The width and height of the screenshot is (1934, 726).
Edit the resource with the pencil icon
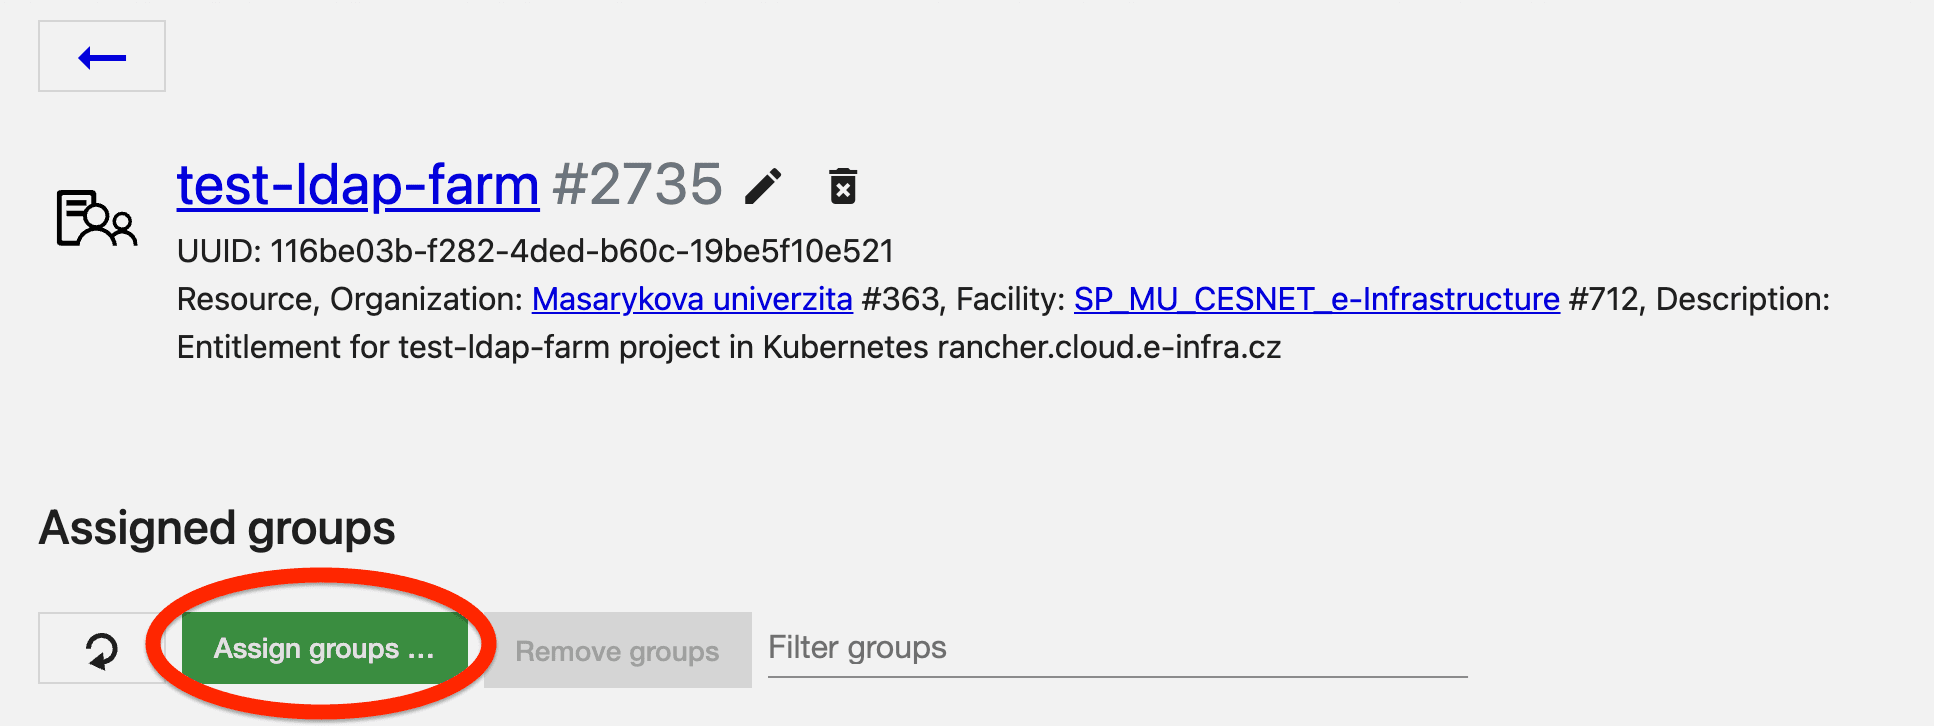coord(763,186)
